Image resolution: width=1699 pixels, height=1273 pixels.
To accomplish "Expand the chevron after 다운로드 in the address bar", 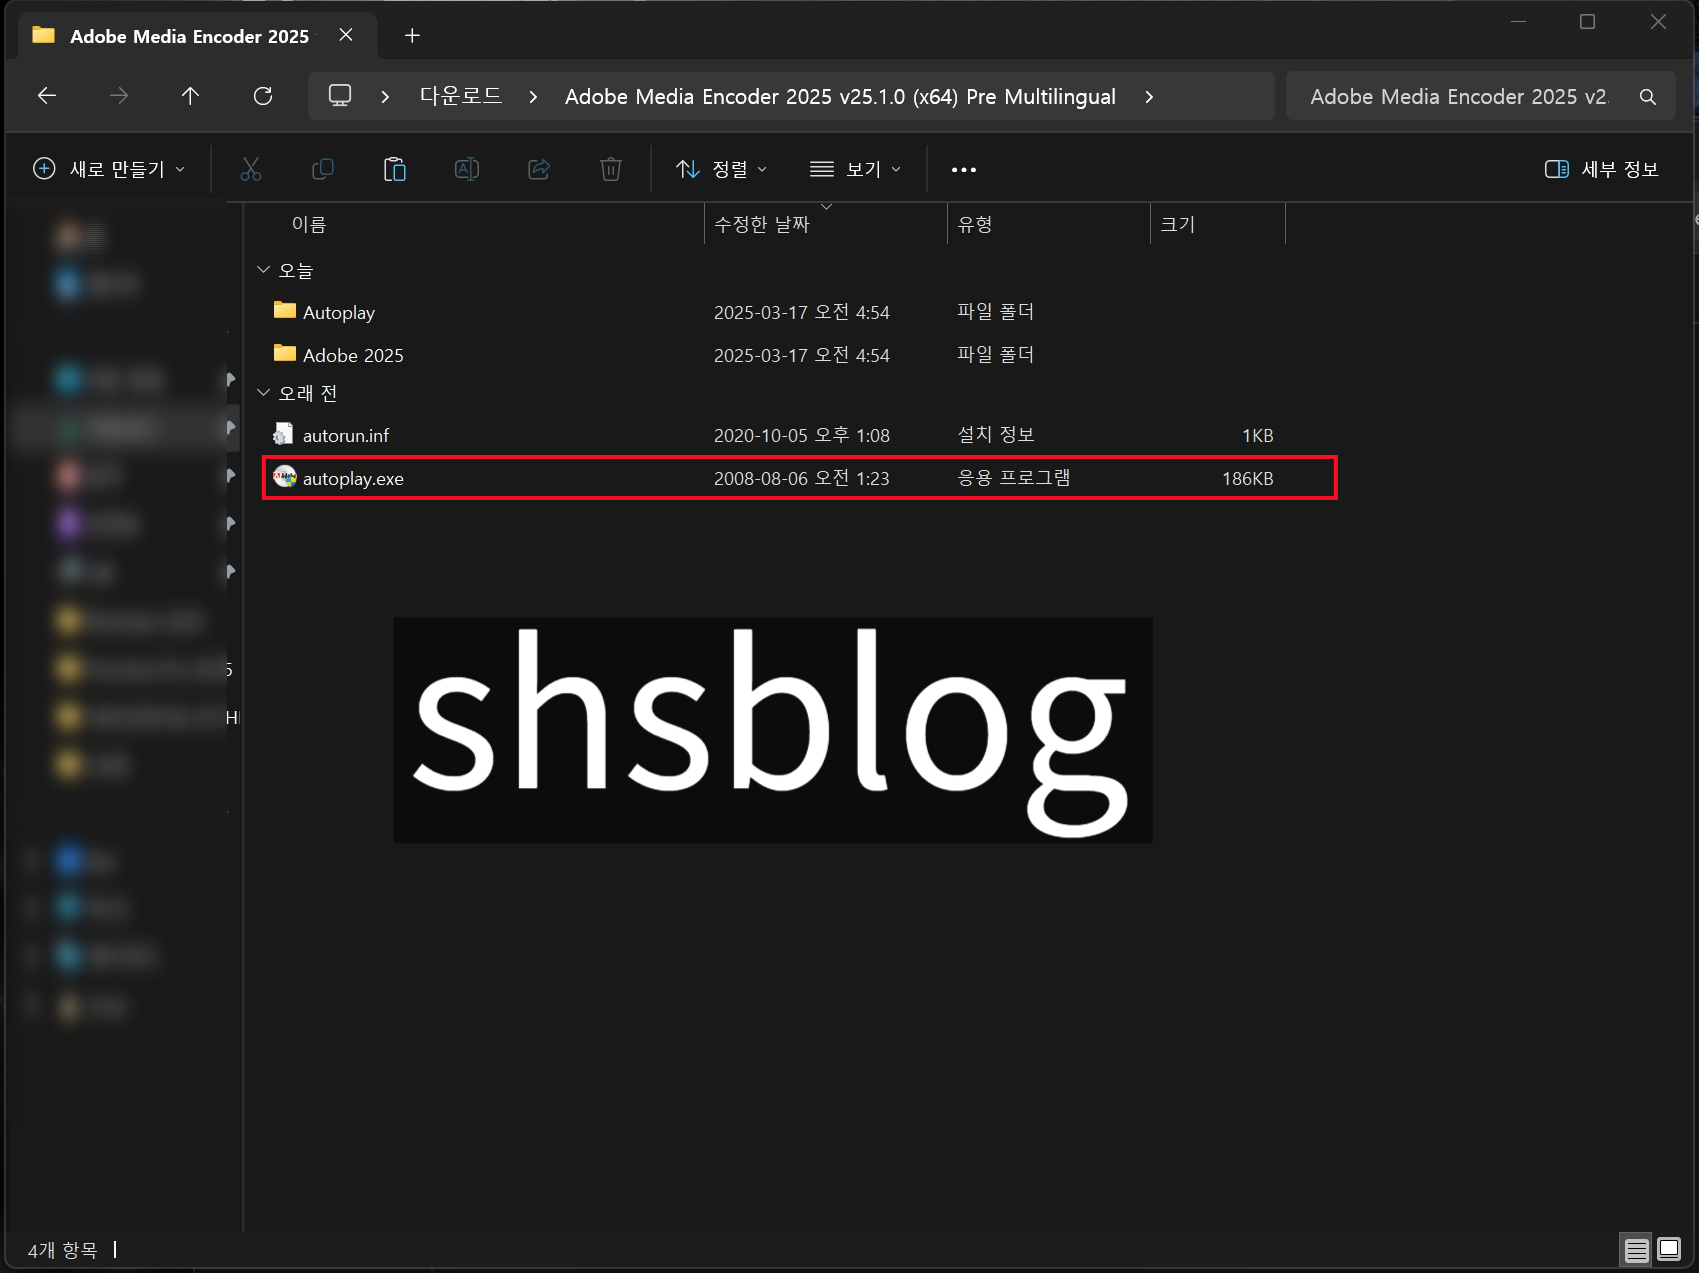I will (x=533, y=97).
